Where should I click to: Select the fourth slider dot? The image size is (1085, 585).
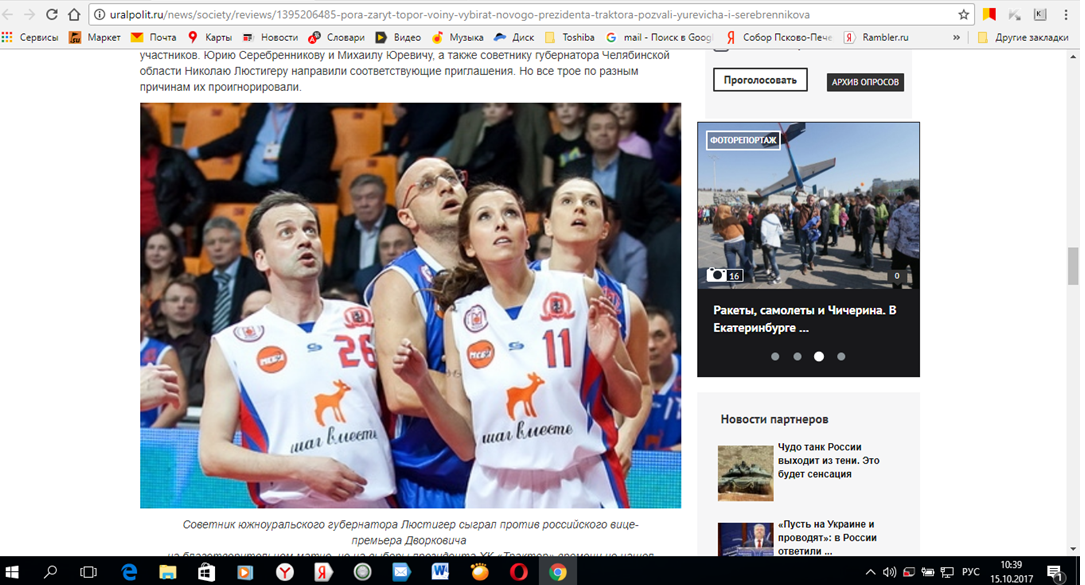(x=841, y=357)
